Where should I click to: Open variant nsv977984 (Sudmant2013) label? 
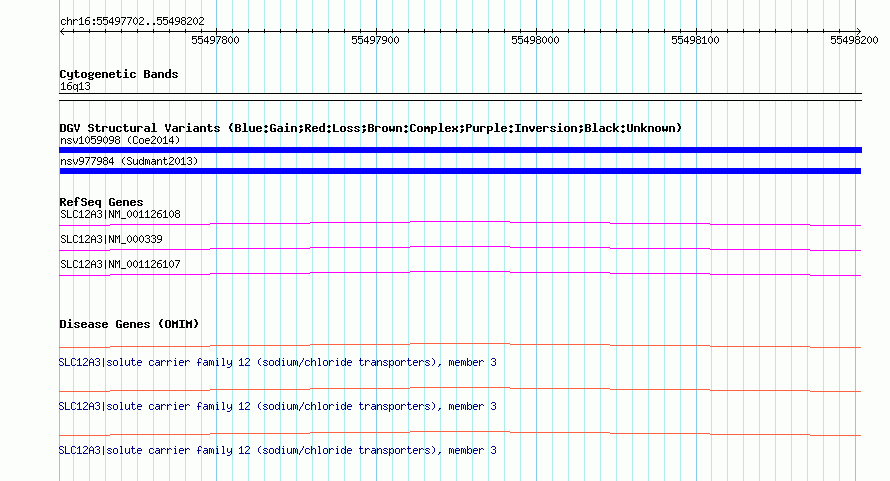click(x=129, y=161)
